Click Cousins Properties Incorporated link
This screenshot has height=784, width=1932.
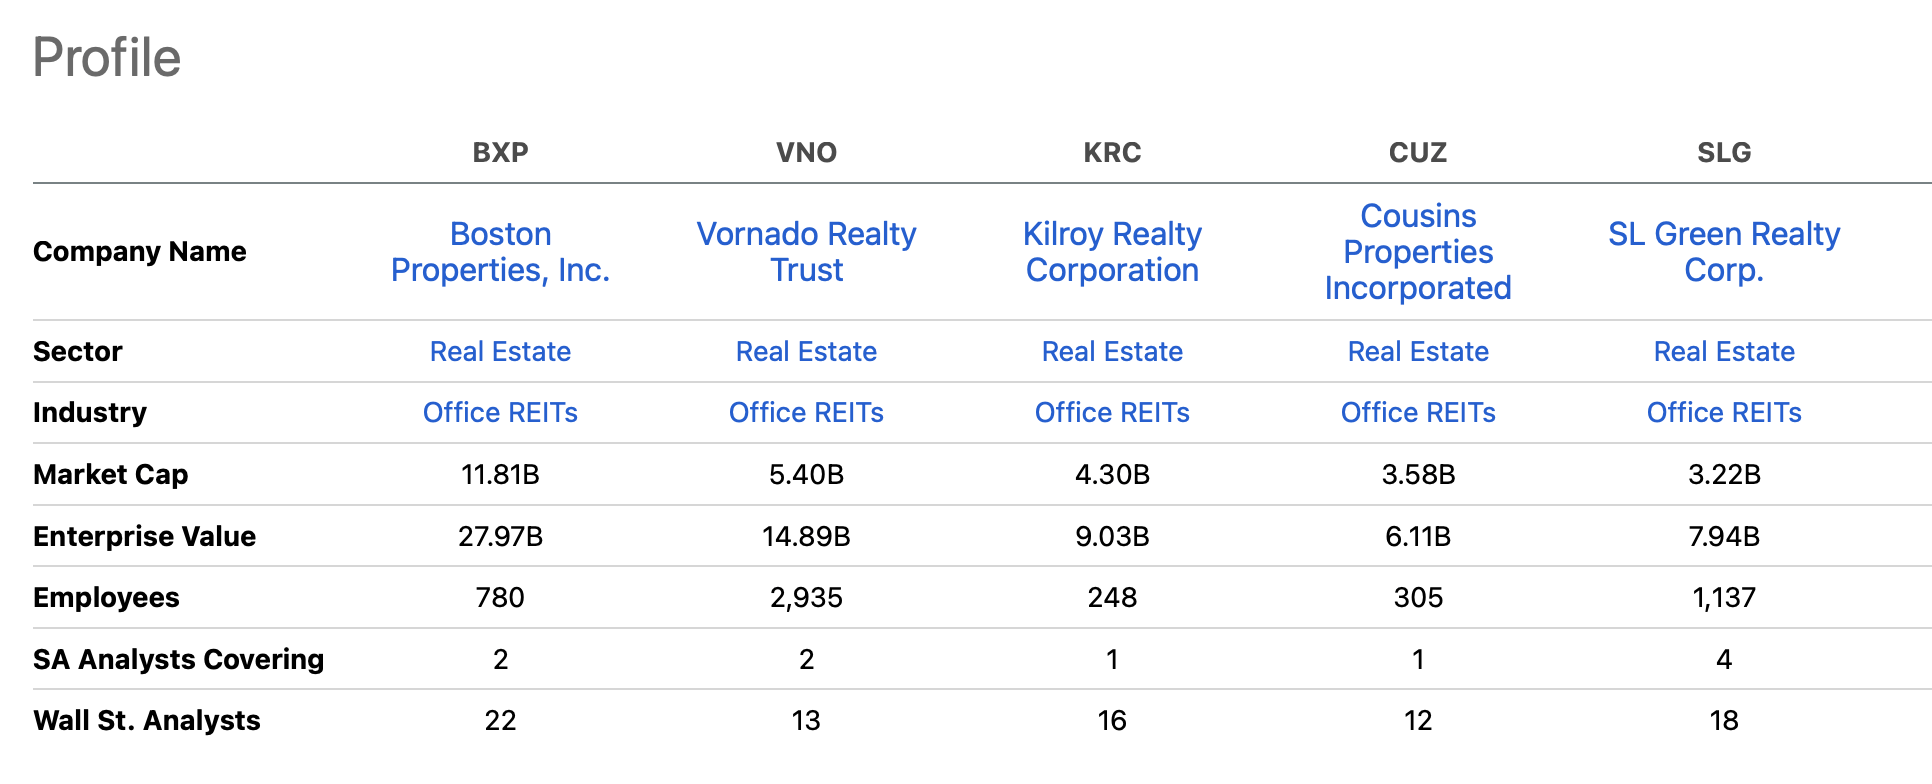click(1418, 252)
